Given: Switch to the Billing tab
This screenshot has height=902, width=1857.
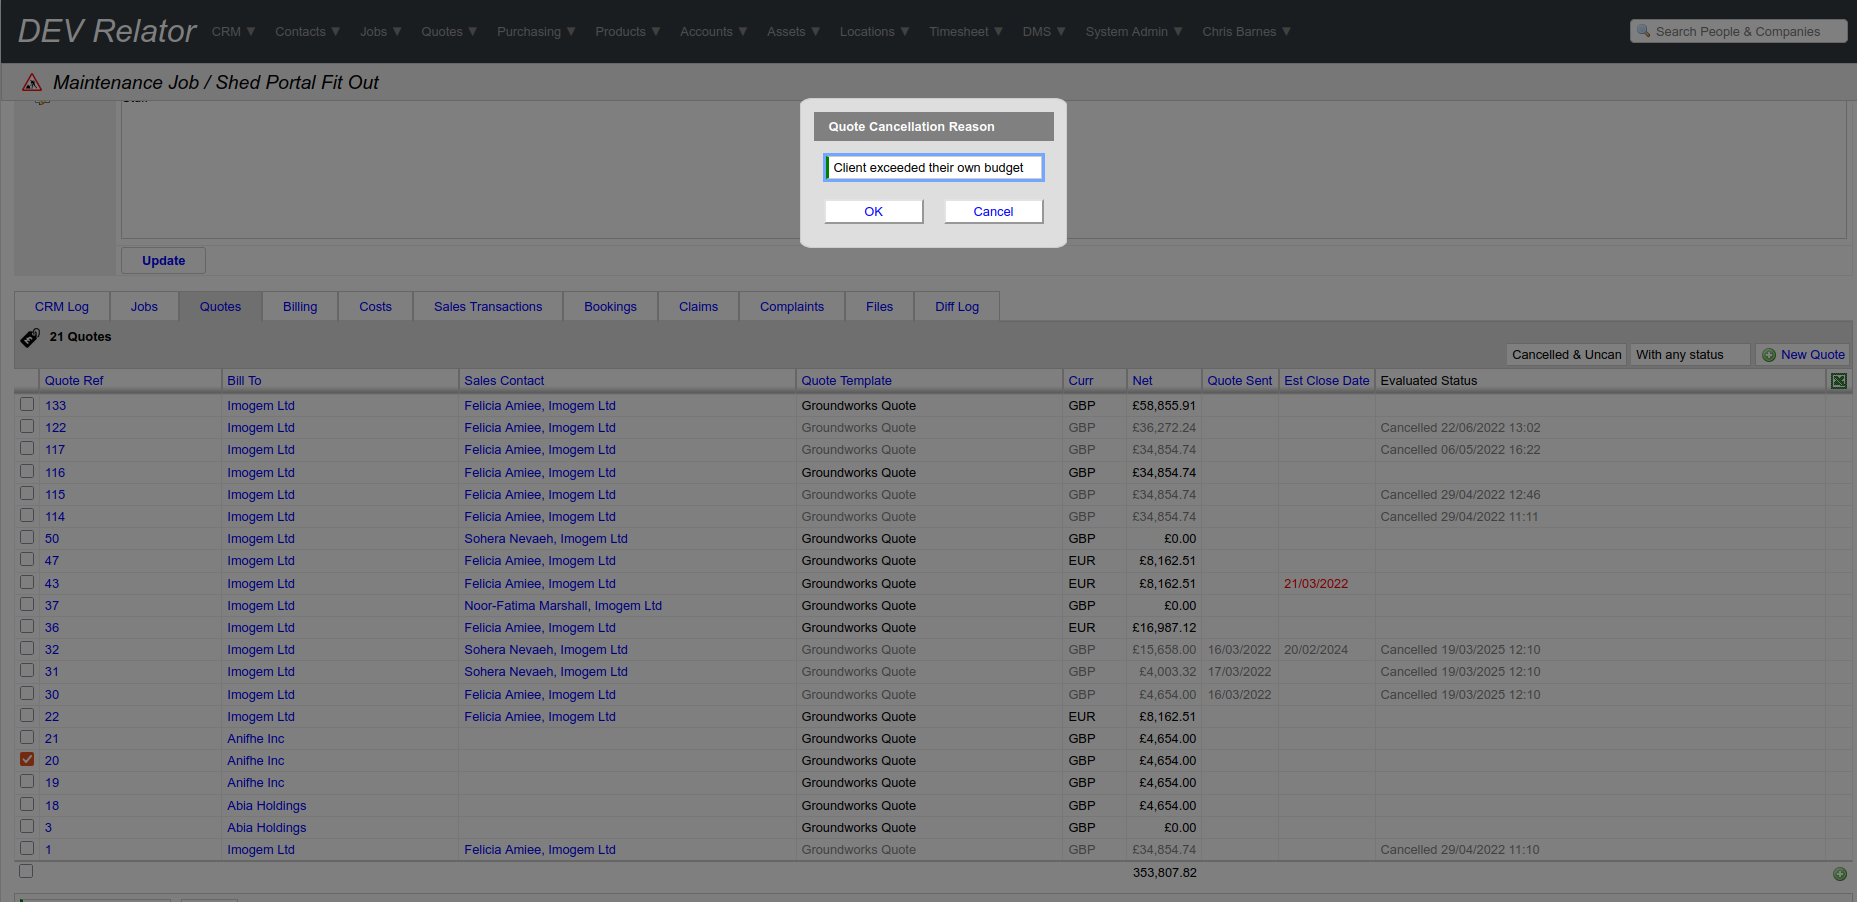Looking at the screenshot, I should click(300, 307).
